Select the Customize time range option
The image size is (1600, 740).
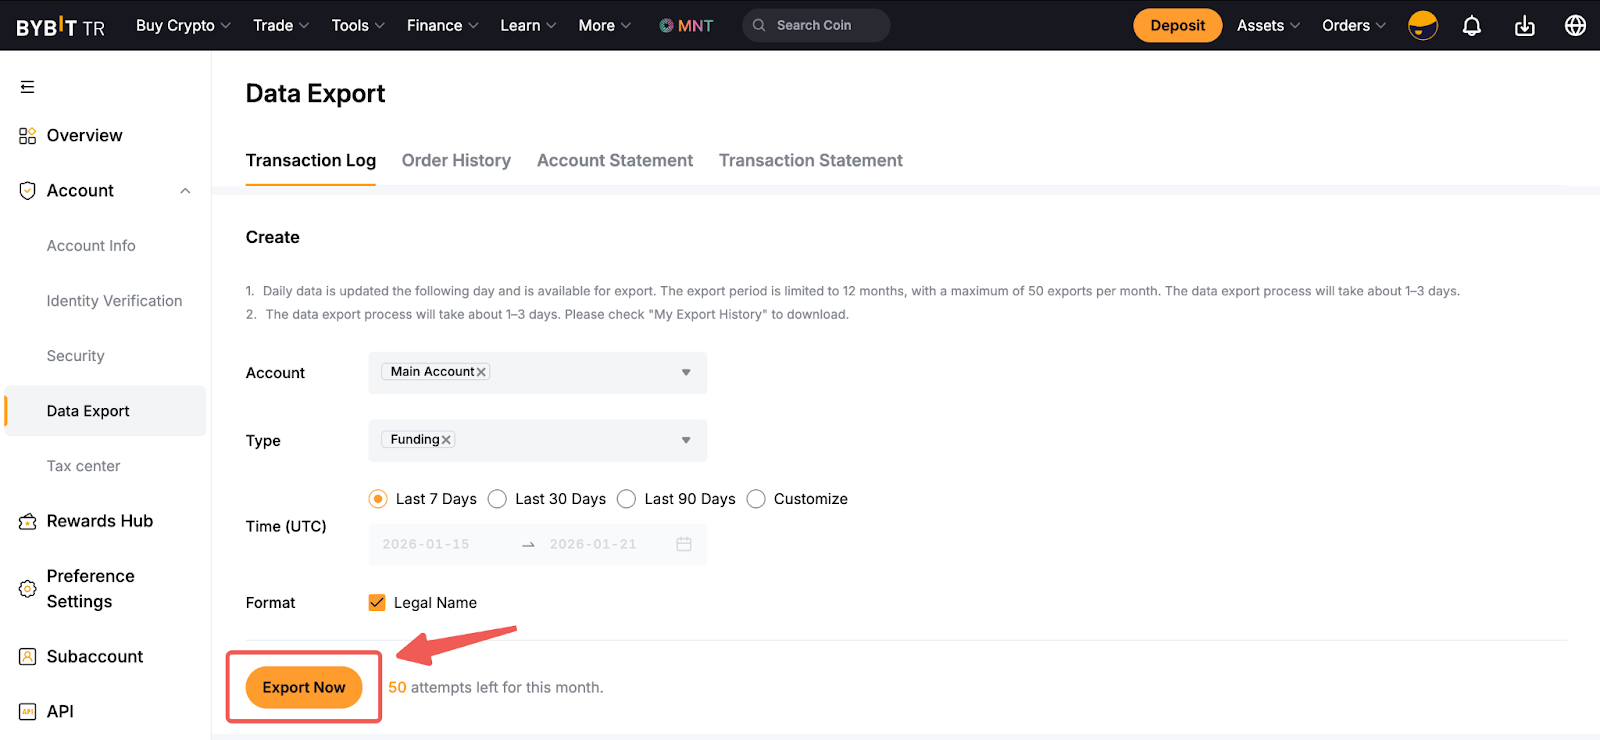click(756, 499)
